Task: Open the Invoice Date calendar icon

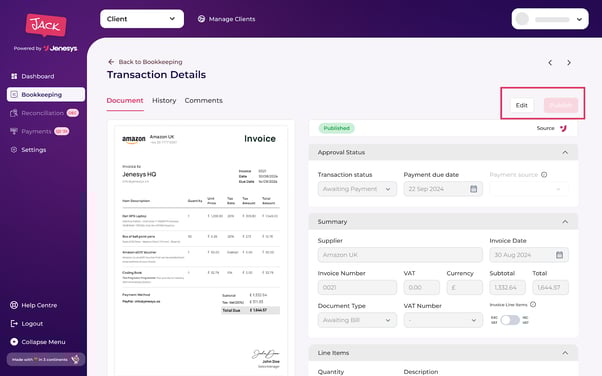Action: point(559,255)
